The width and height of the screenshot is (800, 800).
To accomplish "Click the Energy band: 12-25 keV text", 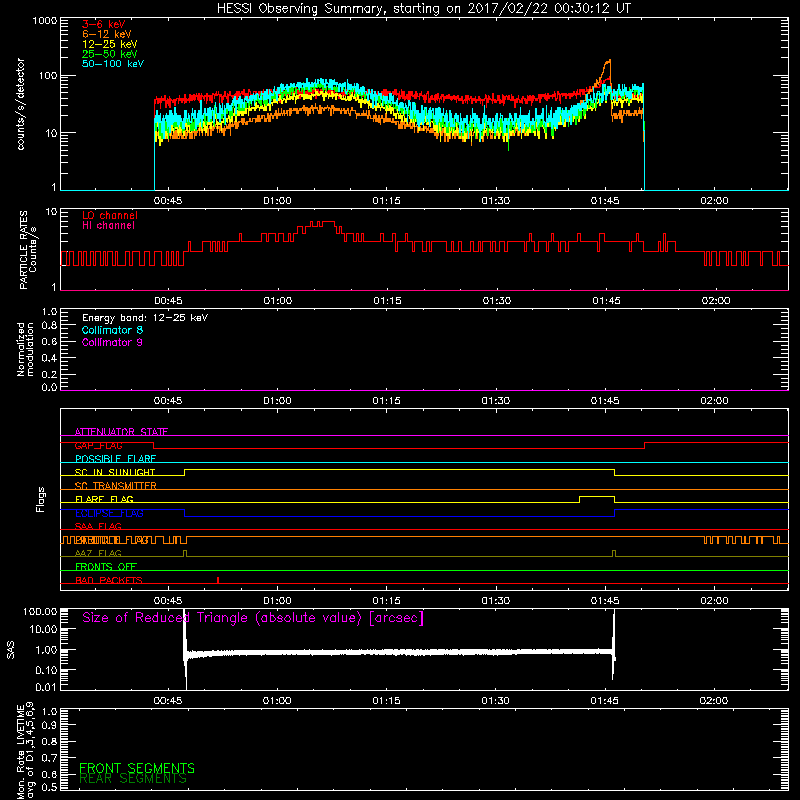I will 145,318.
